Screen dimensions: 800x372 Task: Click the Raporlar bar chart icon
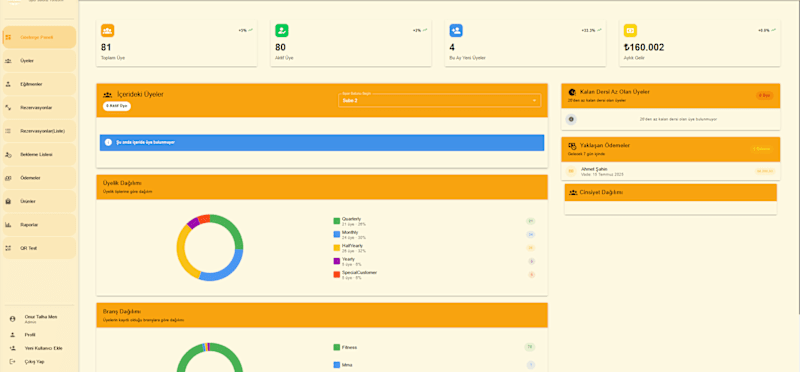pos(8,225)
